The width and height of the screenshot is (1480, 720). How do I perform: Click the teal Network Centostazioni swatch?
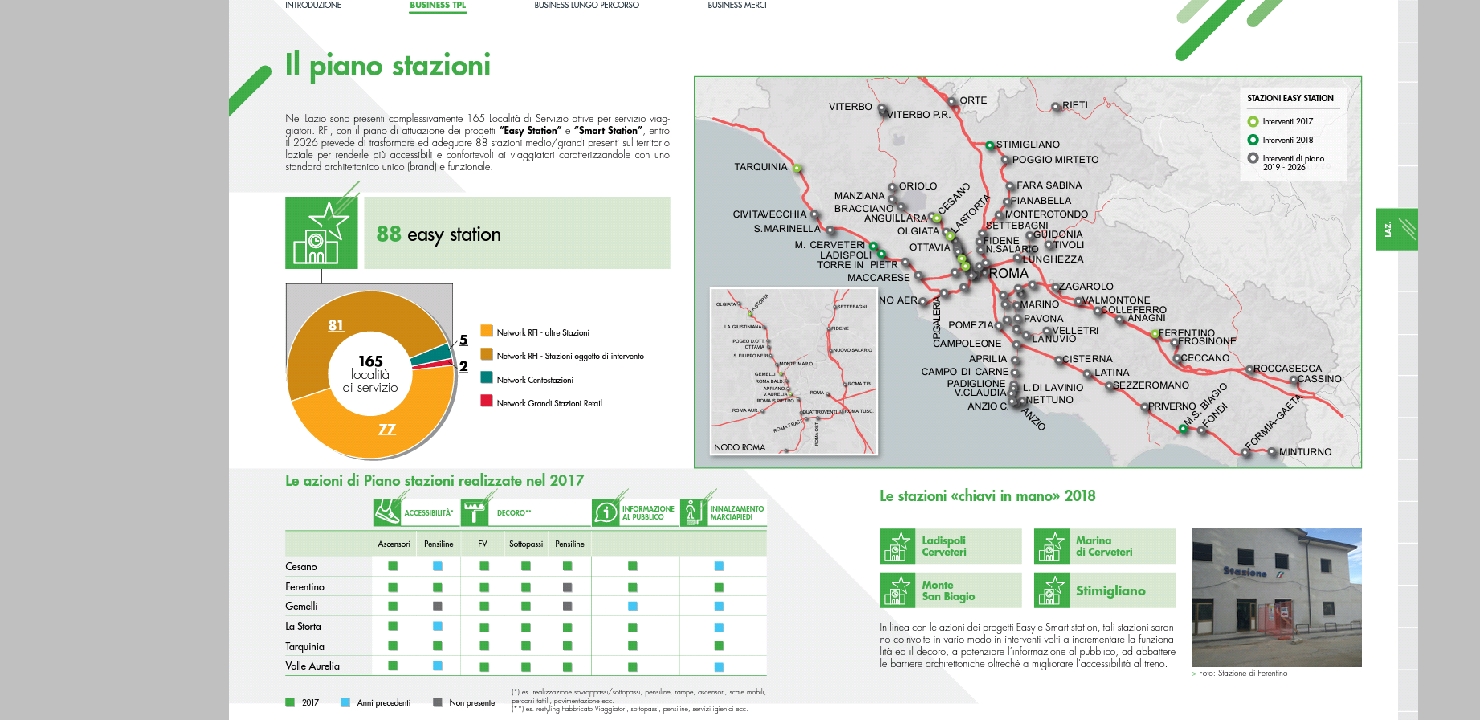(x=486, y=379)
